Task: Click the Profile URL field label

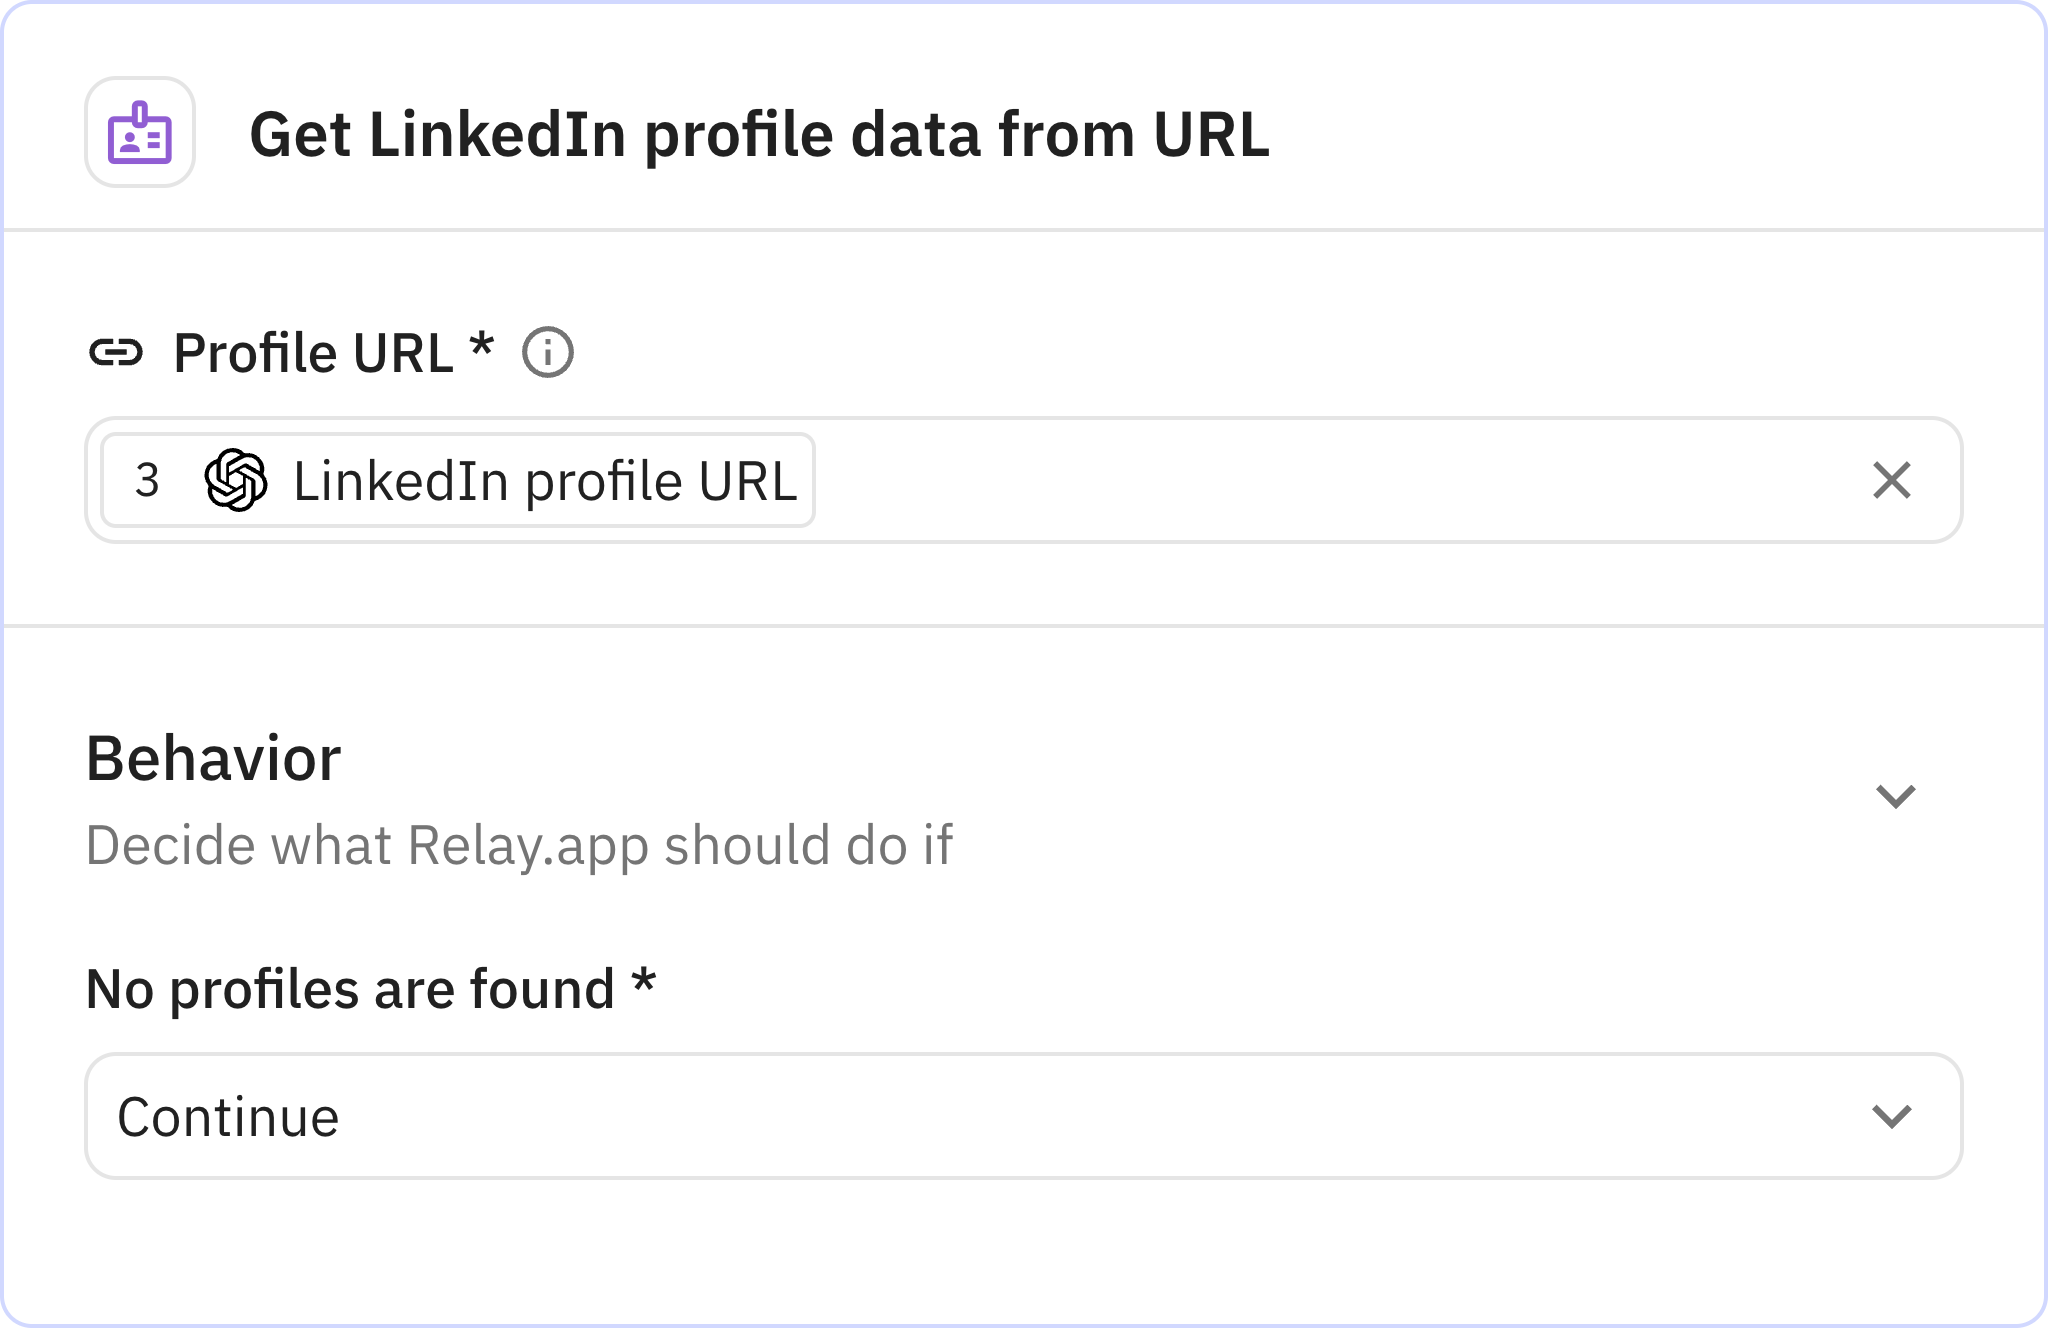Action: pos(313,353)
